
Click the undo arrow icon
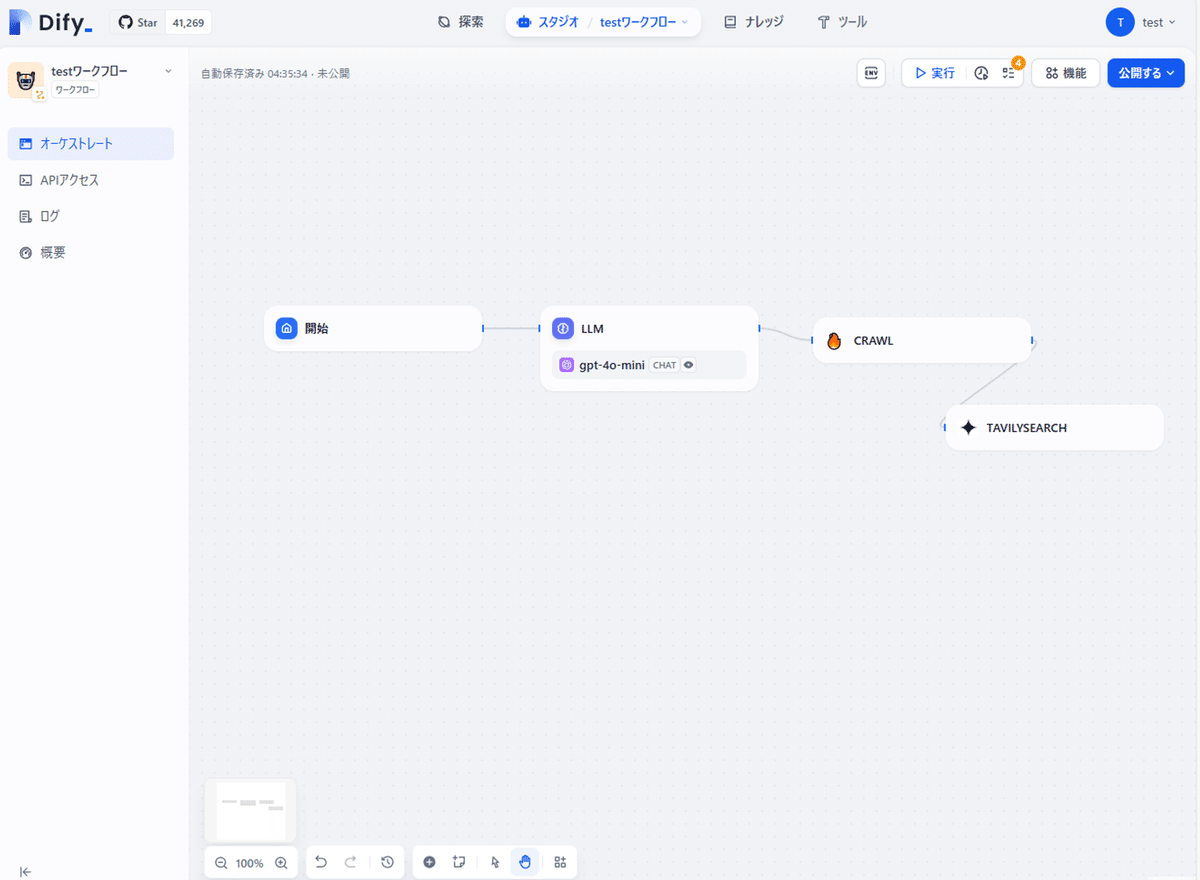[320, 862]
